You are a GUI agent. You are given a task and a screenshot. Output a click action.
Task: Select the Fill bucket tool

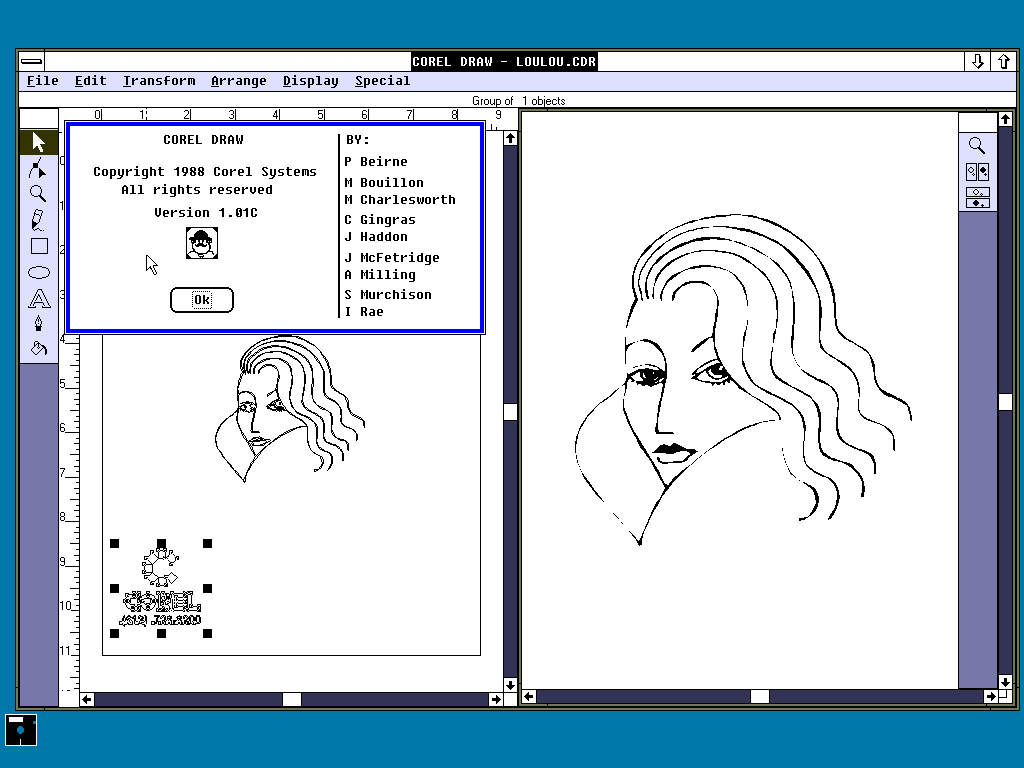(39, 349)
